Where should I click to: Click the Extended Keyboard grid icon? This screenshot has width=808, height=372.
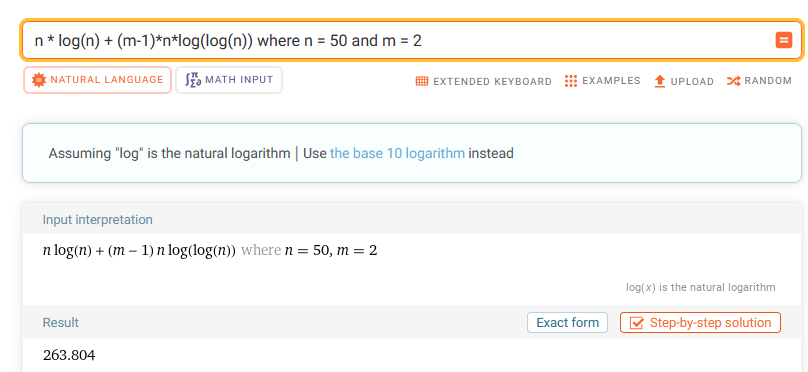point(422,81)
